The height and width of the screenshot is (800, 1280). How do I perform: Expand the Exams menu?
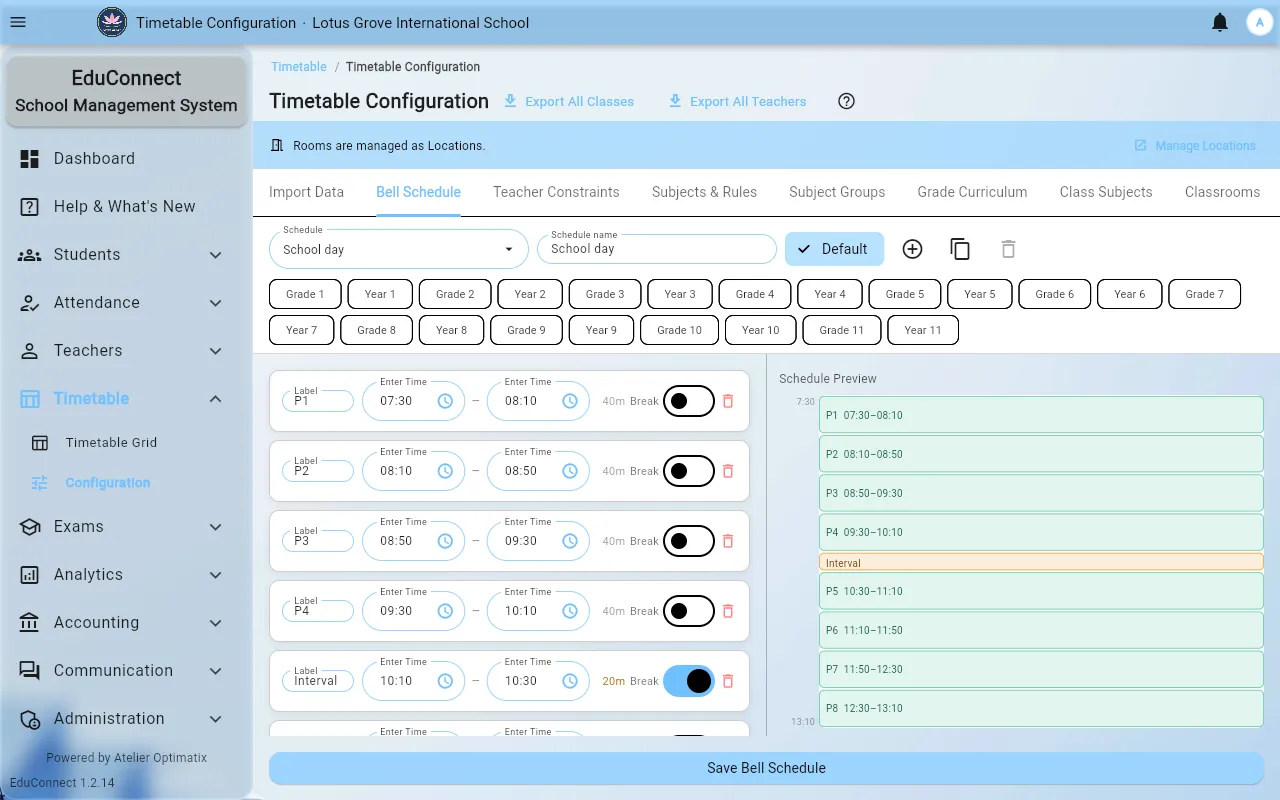pos(126,527)
